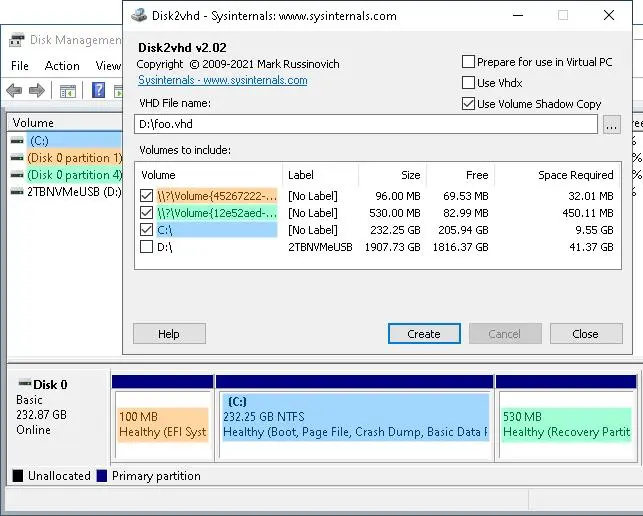Select the 100 MB EFI System partition block

click(x=163, y=425)
